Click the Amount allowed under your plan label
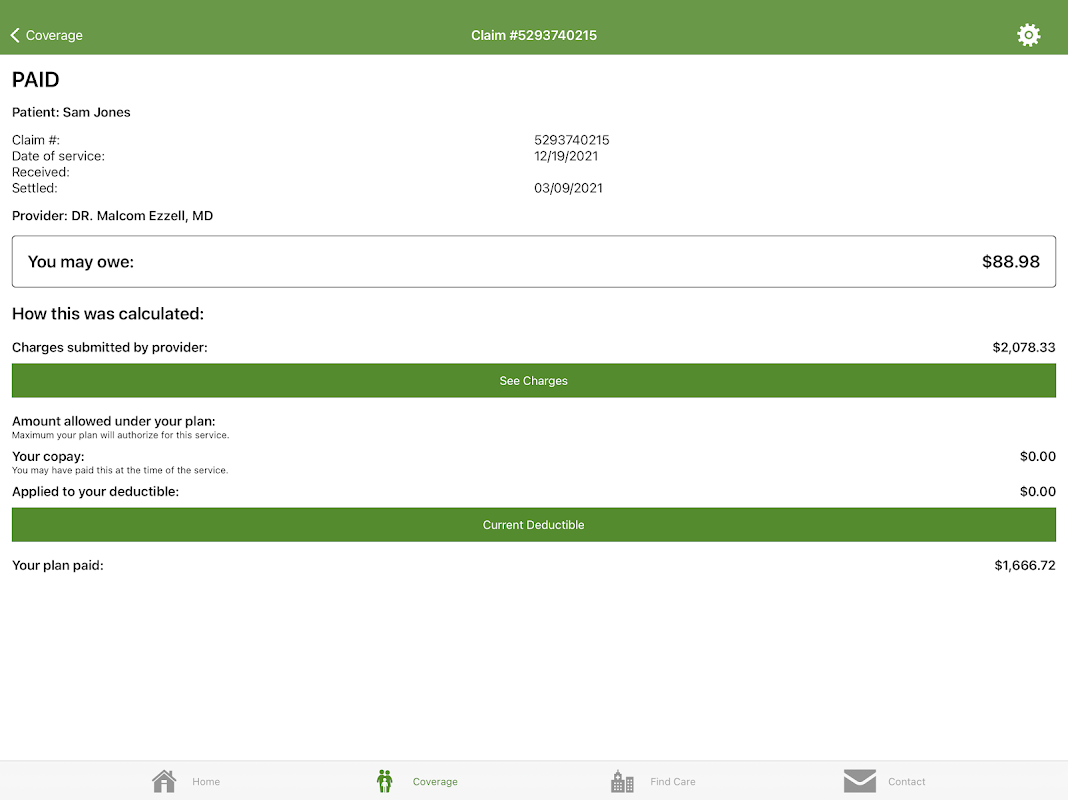This screenshot has width=1068, height=800. [x=113, y=421]
